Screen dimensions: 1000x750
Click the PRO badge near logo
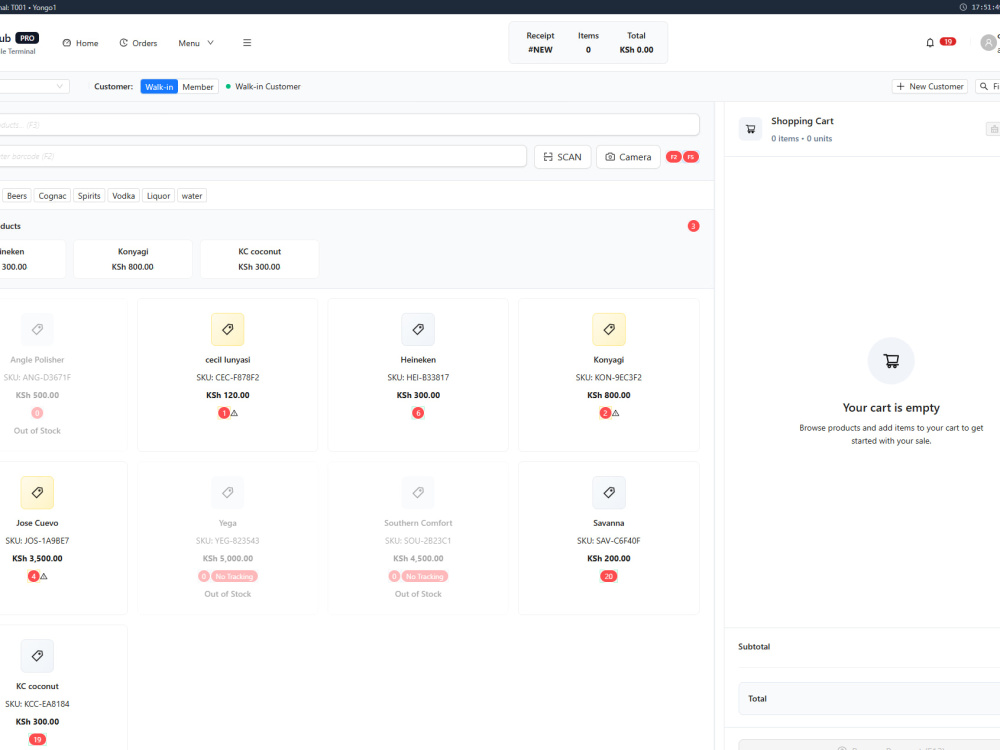(27, 38)
